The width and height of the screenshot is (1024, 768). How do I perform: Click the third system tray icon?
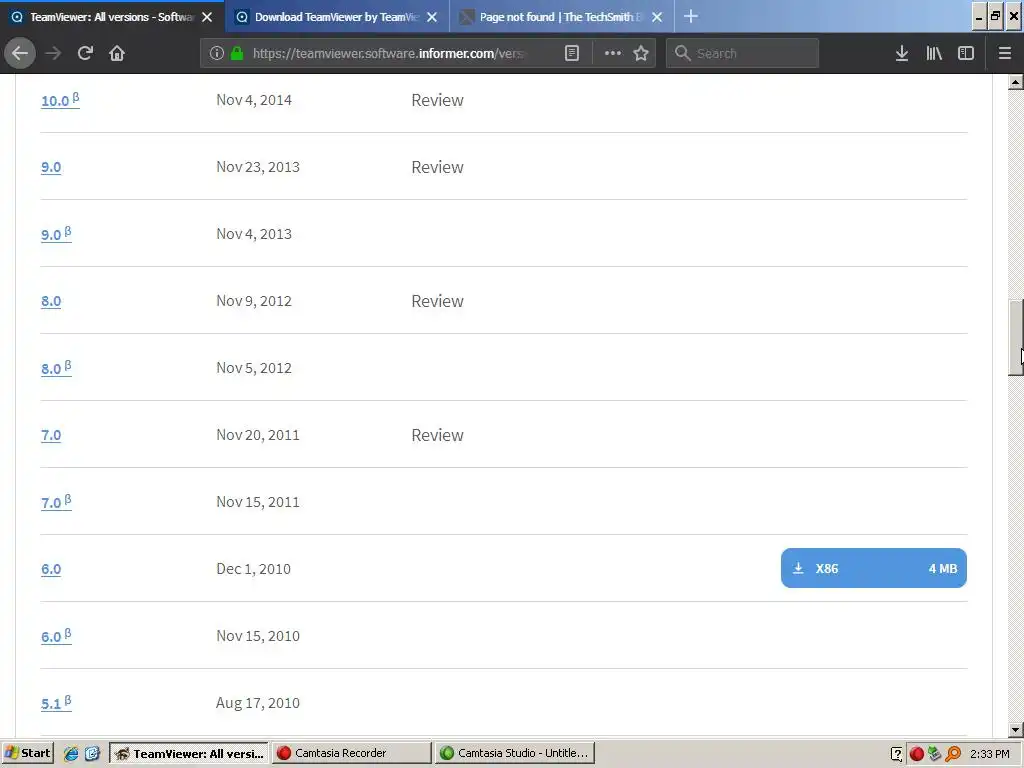[935, 754]
